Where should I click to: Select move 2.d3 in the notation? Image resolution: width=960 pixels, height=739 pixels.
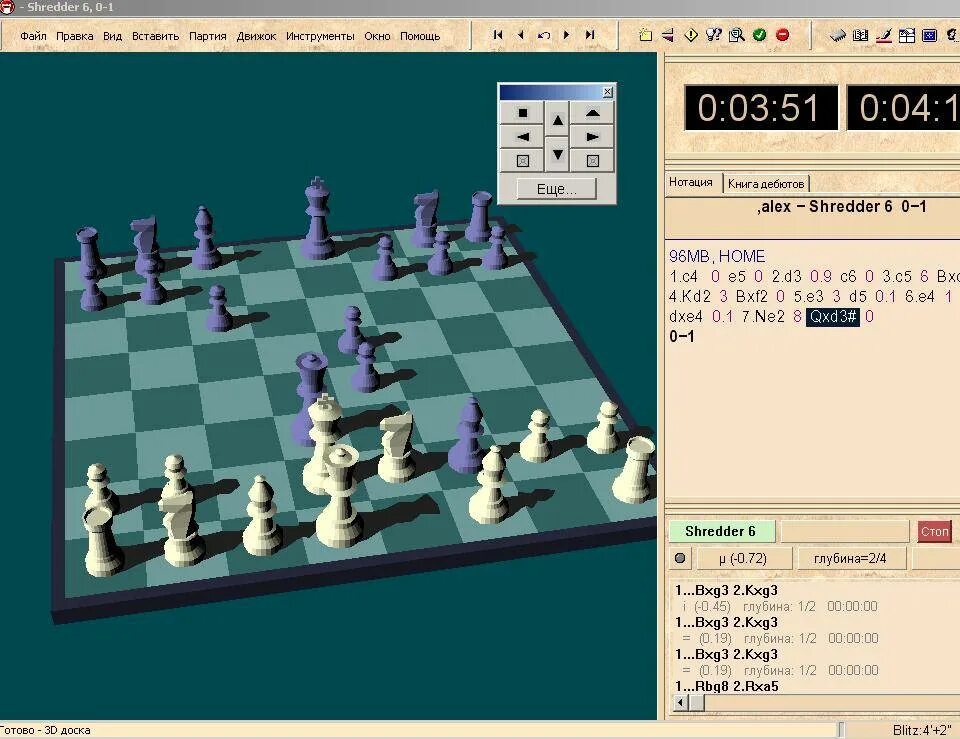786,277
